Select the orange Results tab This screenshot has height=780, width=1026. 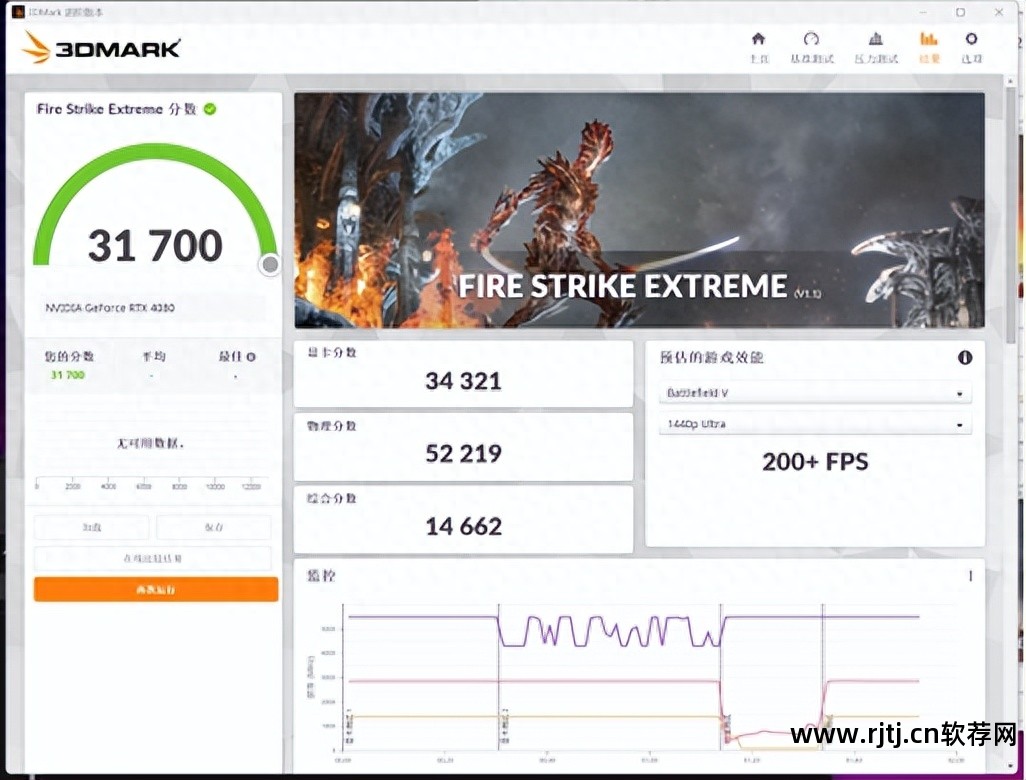point(929,48)
